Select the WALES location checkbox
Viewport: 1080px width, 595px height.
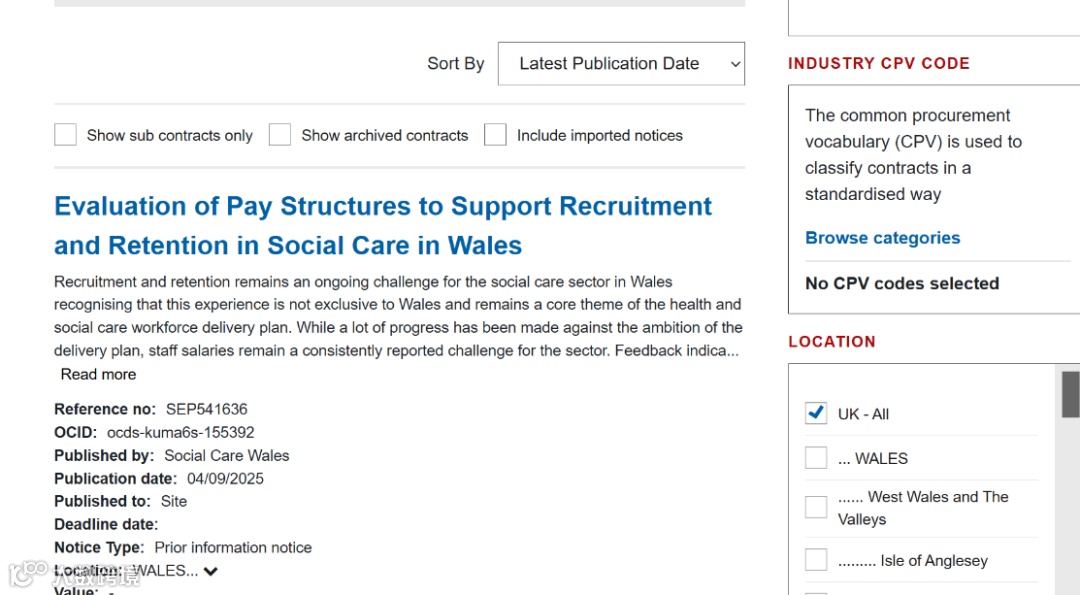(x=816, y=458)
